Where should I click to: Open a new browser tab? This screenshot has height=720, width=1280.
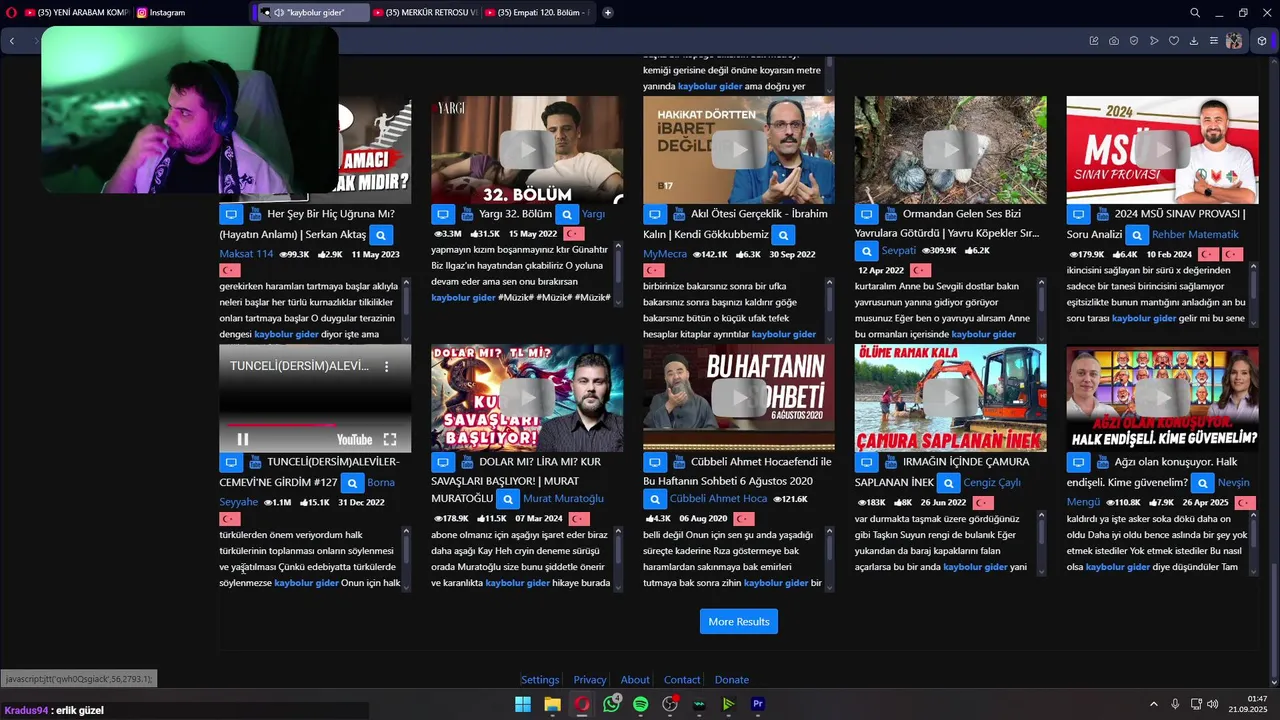(x=608, y=13)
